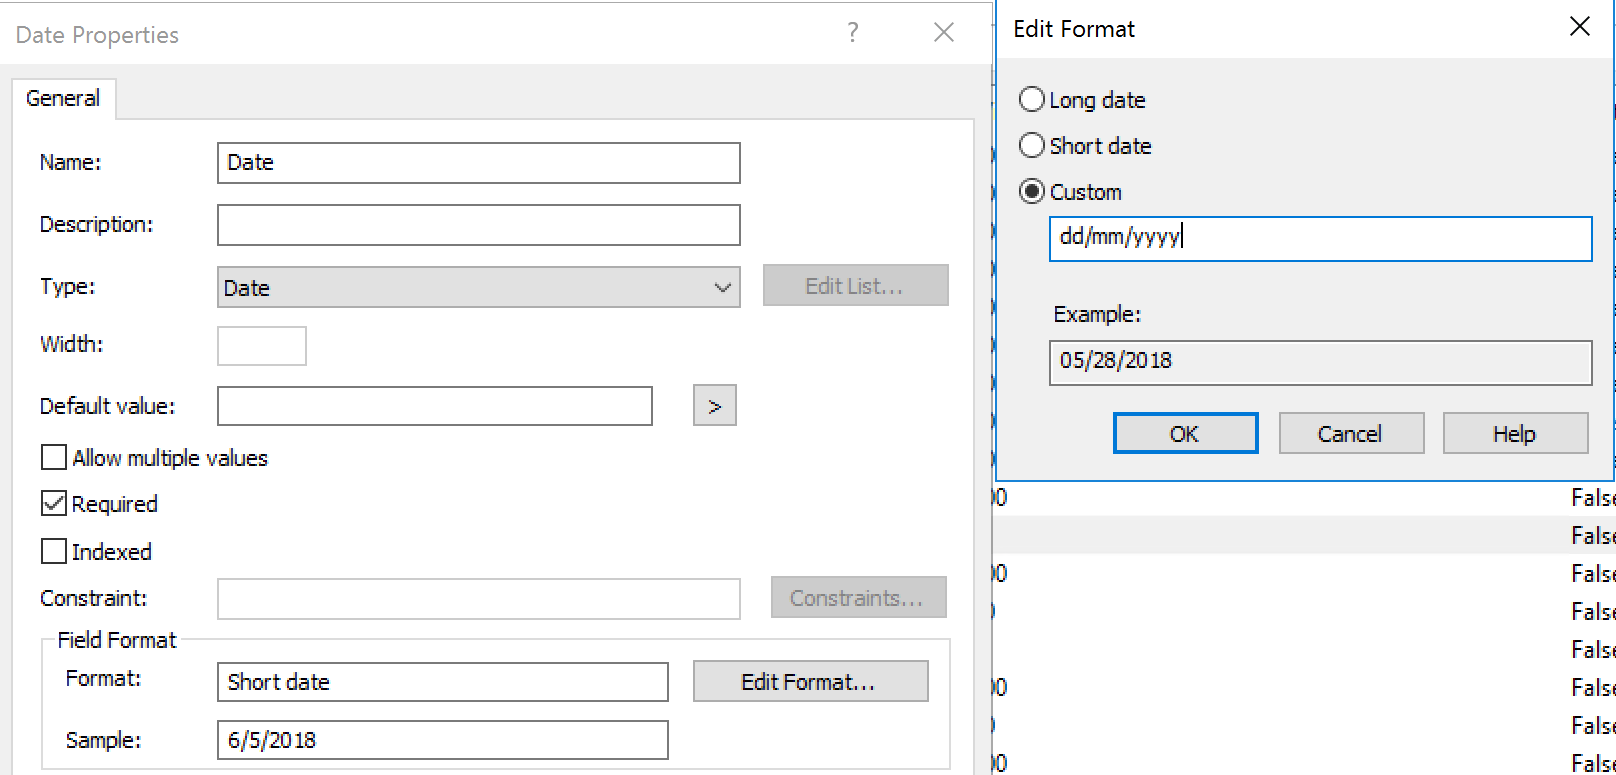Enable the Indexed checkbox
1616x775 pixels.
54,552
